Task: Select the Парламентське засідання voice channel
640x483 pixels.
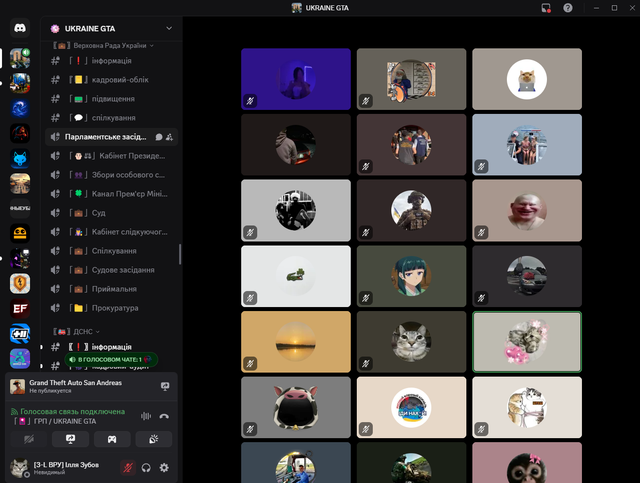Action: (x=105, y=137)
